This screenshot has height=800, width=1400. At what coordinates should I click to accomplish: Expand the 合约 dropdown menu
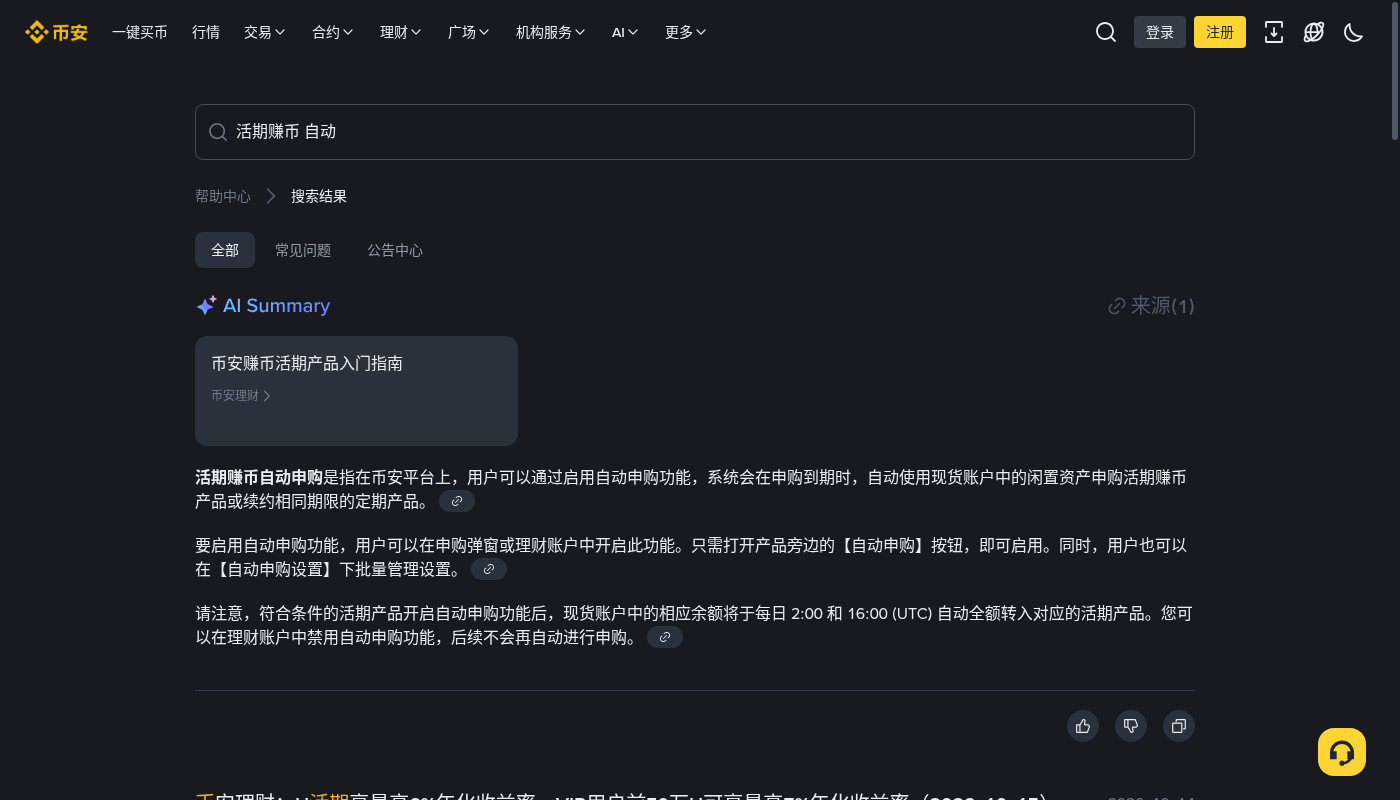(x=333, y=32)
